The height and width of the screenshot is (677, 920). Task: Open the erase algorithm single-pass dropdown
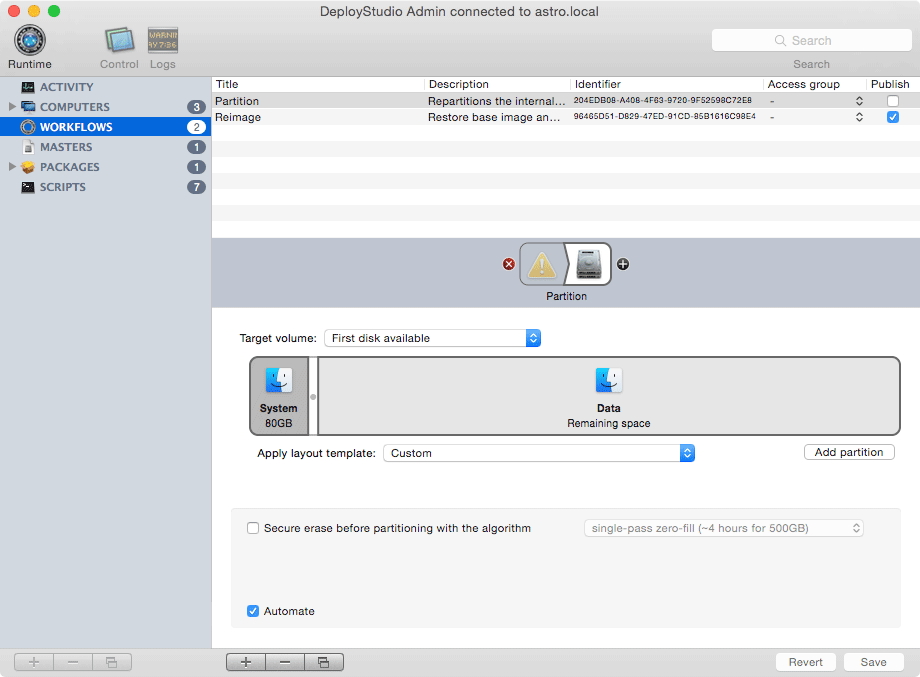(723, 528)
